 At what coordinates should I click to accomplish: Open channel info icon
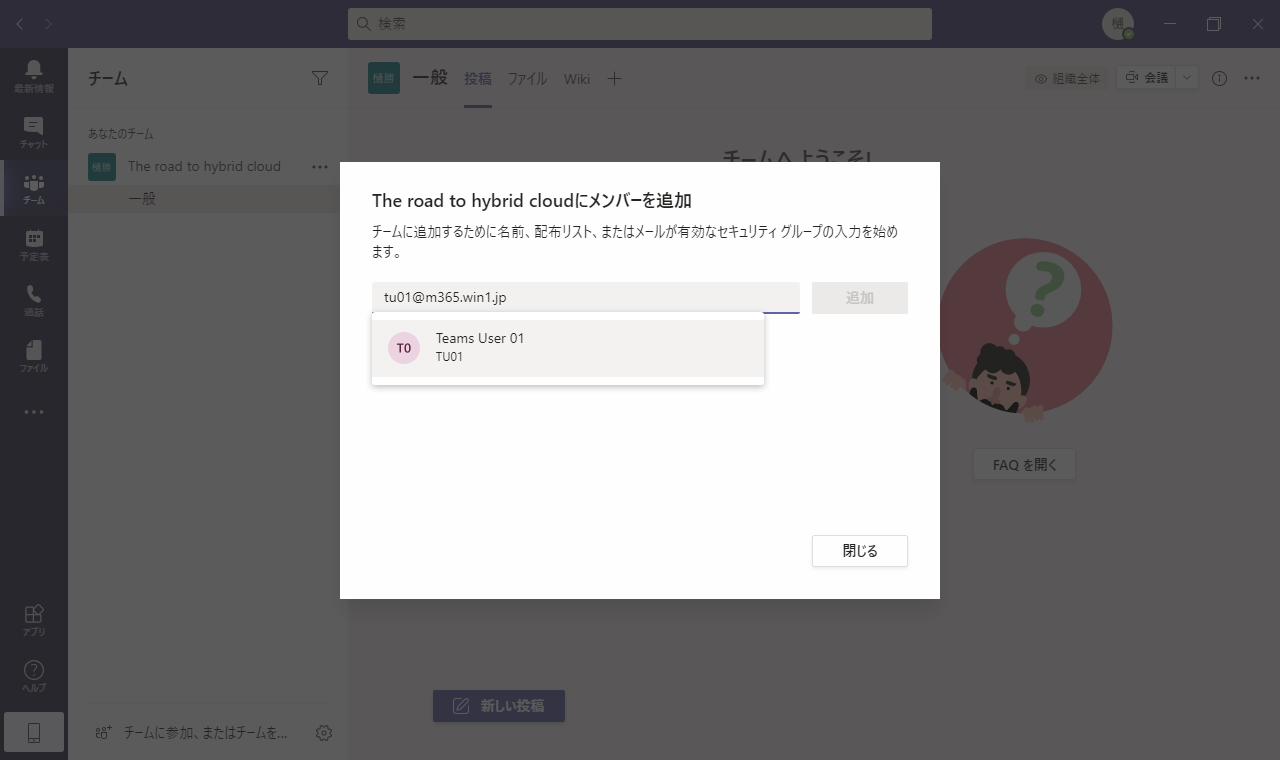coord(1219,78)
